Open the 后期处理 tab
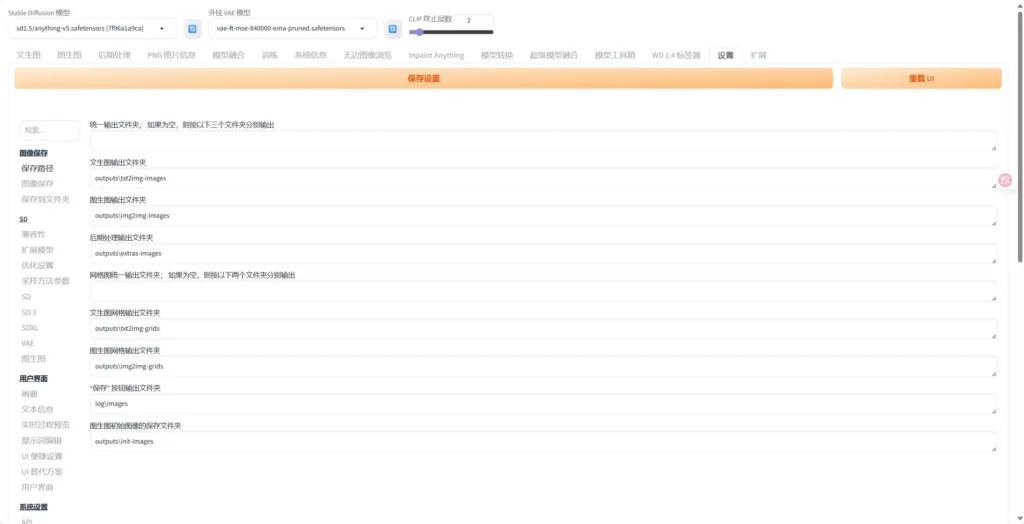1024x524 pixels. 114,55
